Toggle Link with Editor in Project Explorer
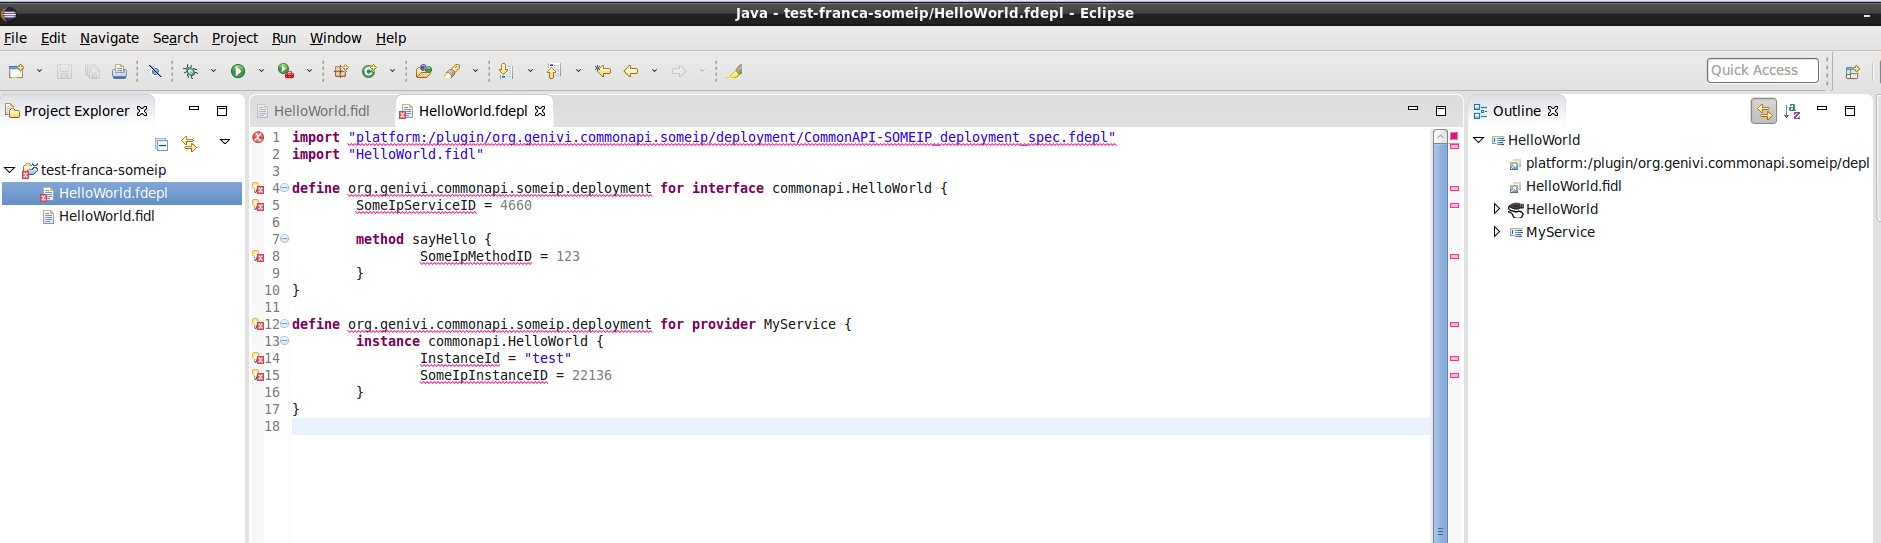The height and width of the screenshot is (543, 1881). pos(189,144)
